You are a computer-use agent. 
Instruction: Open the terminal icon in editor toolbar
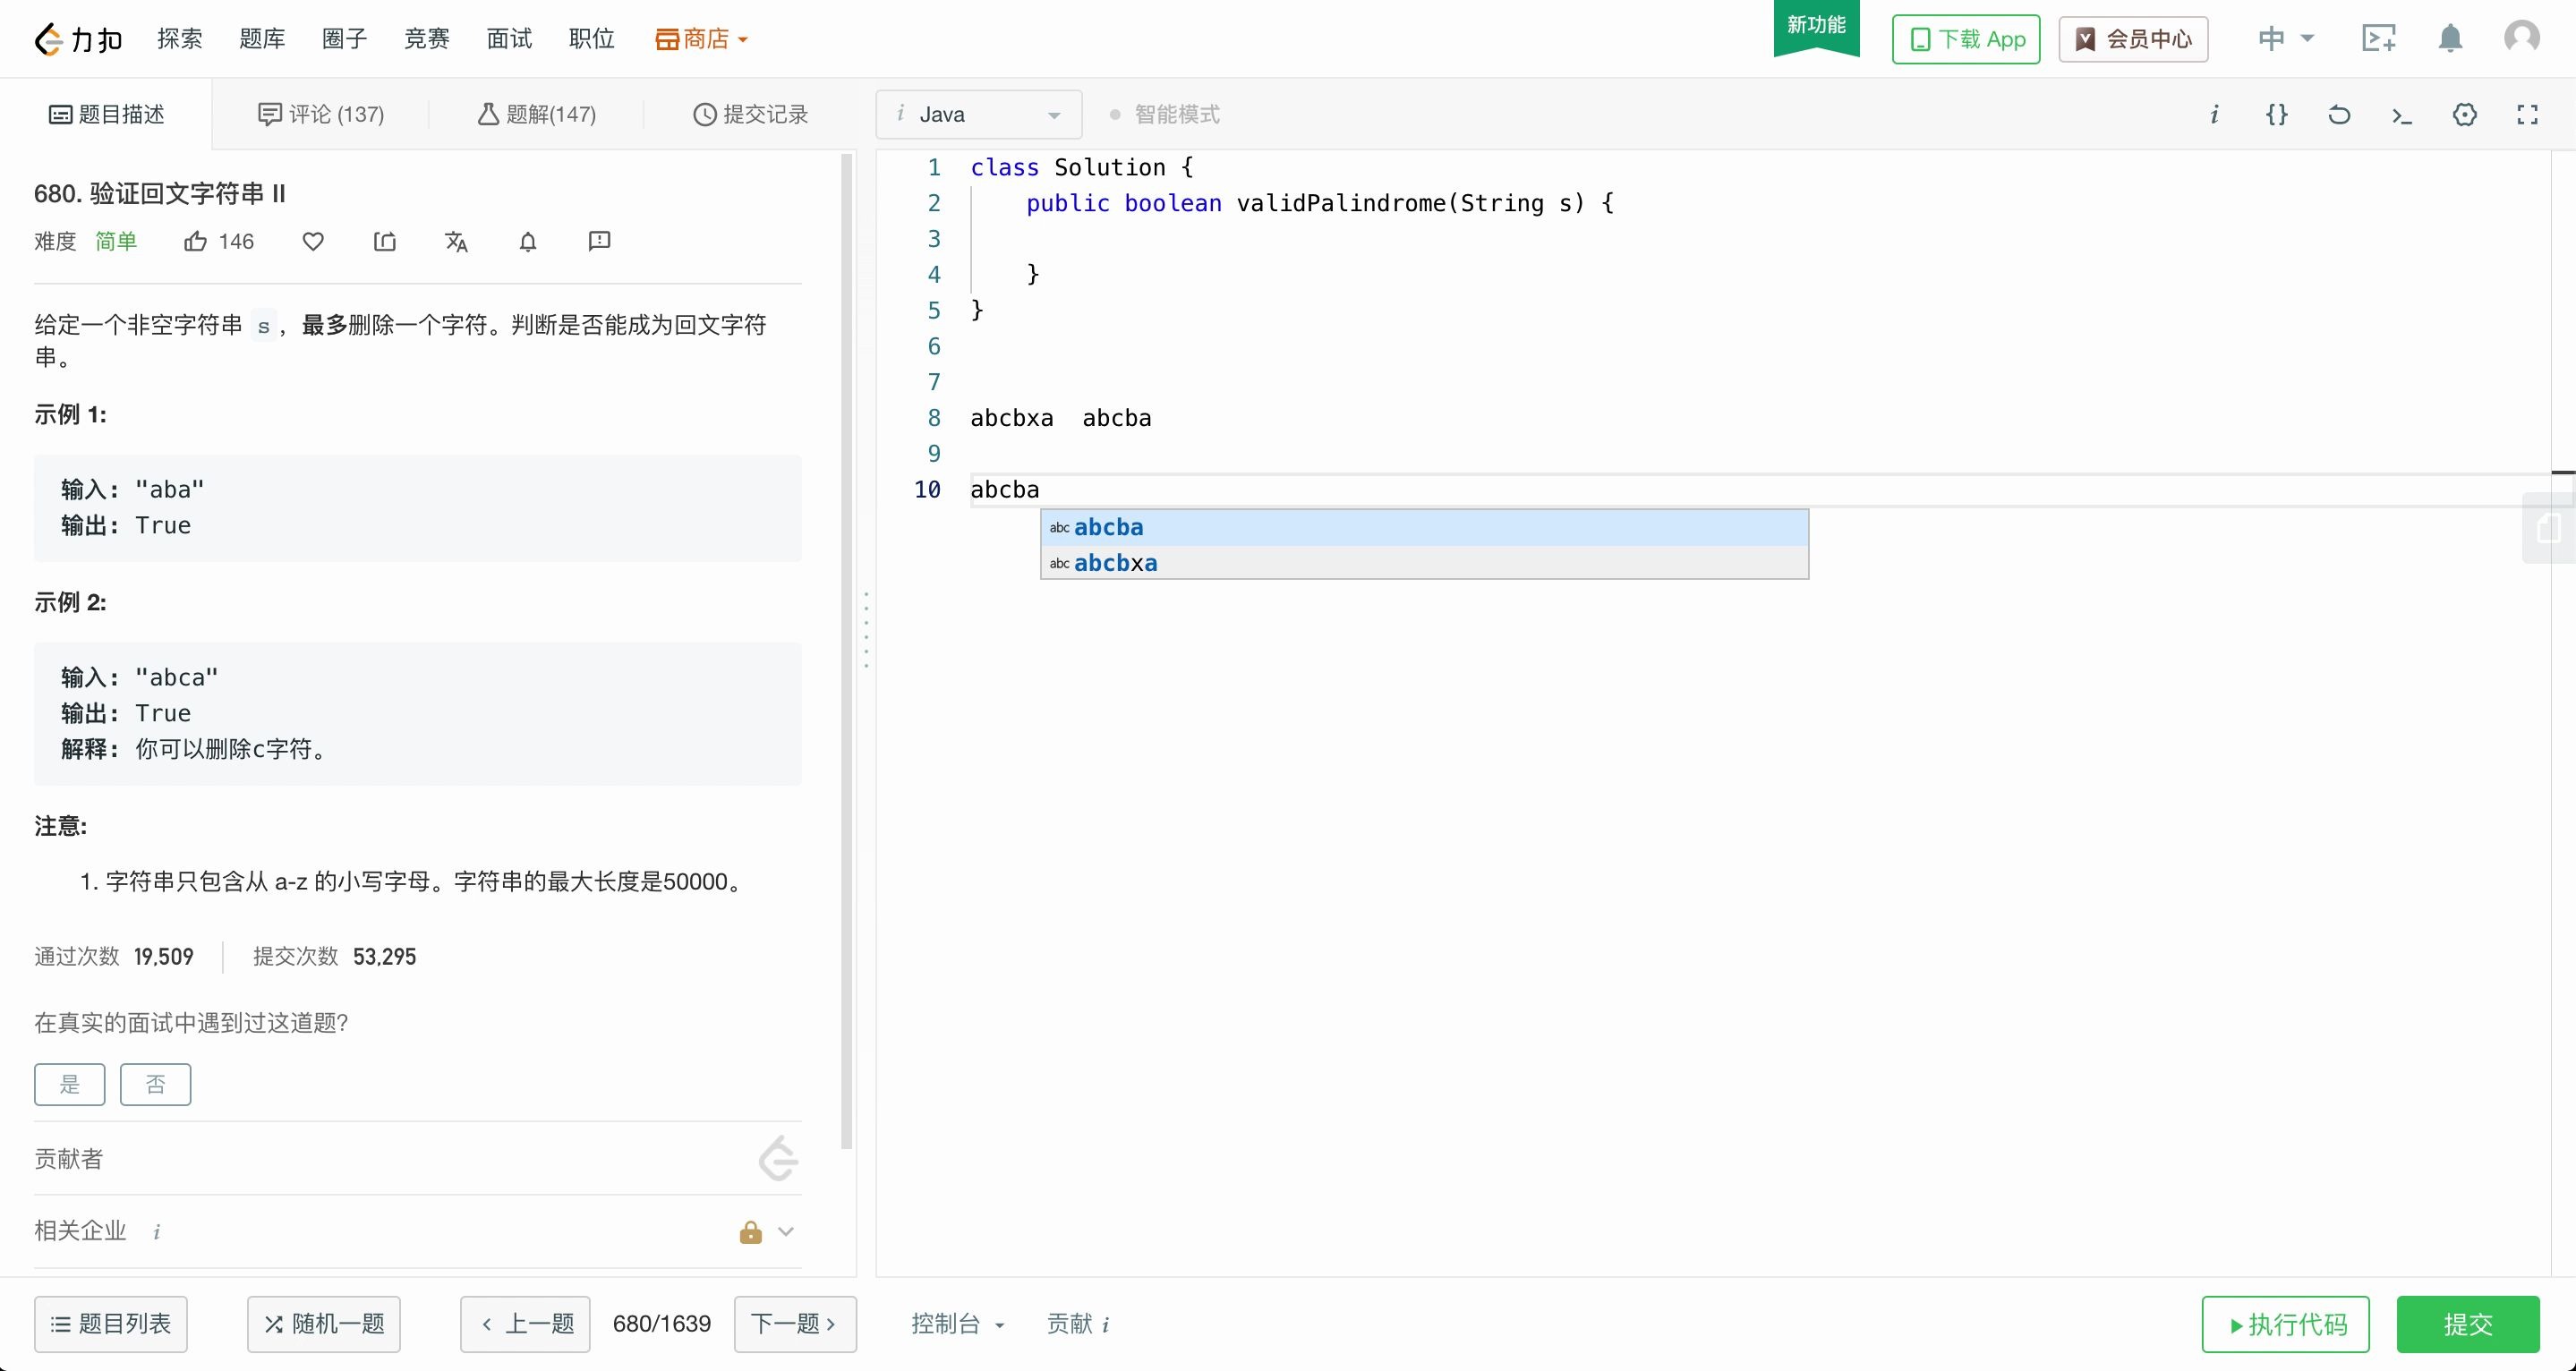(x=2402, y=114)
